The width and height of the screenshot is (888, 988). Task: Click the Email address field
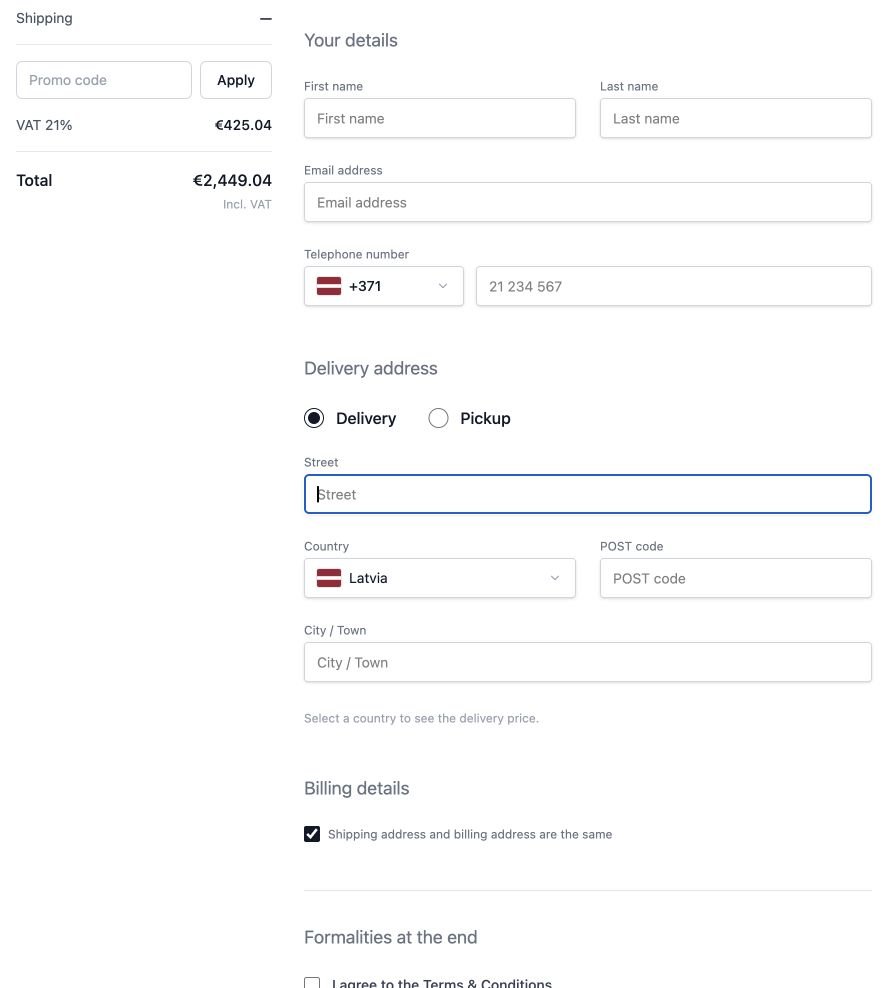587,202
